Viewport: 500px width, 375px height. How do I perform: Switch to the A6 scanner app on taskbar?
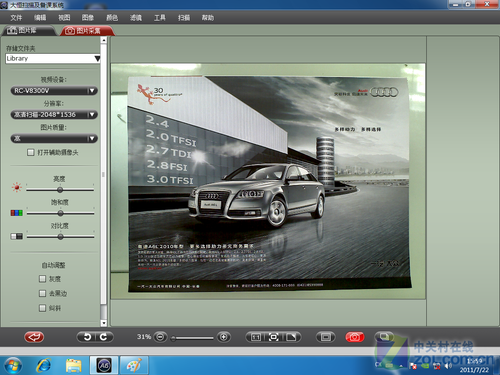tap(104, 366)
